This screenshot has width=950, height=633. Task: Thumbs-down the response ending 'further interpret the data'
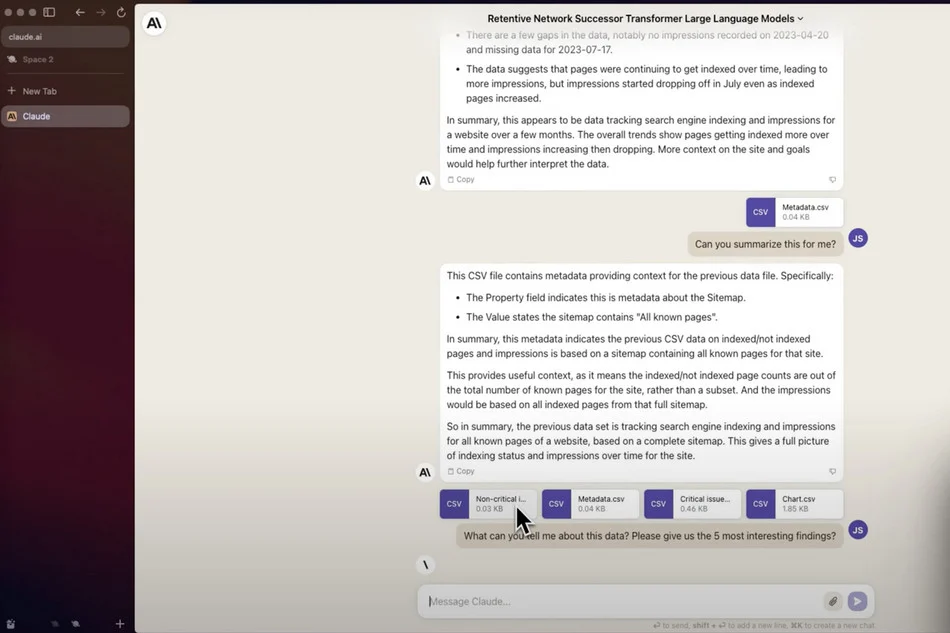[x=832, y=179]
